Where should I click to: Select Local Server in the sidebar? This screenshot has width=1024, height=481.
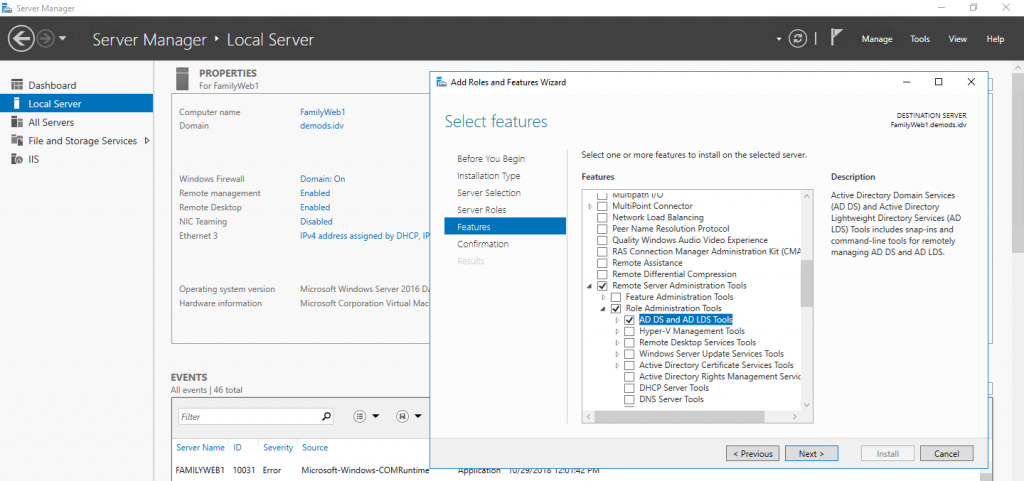(76, 104)
